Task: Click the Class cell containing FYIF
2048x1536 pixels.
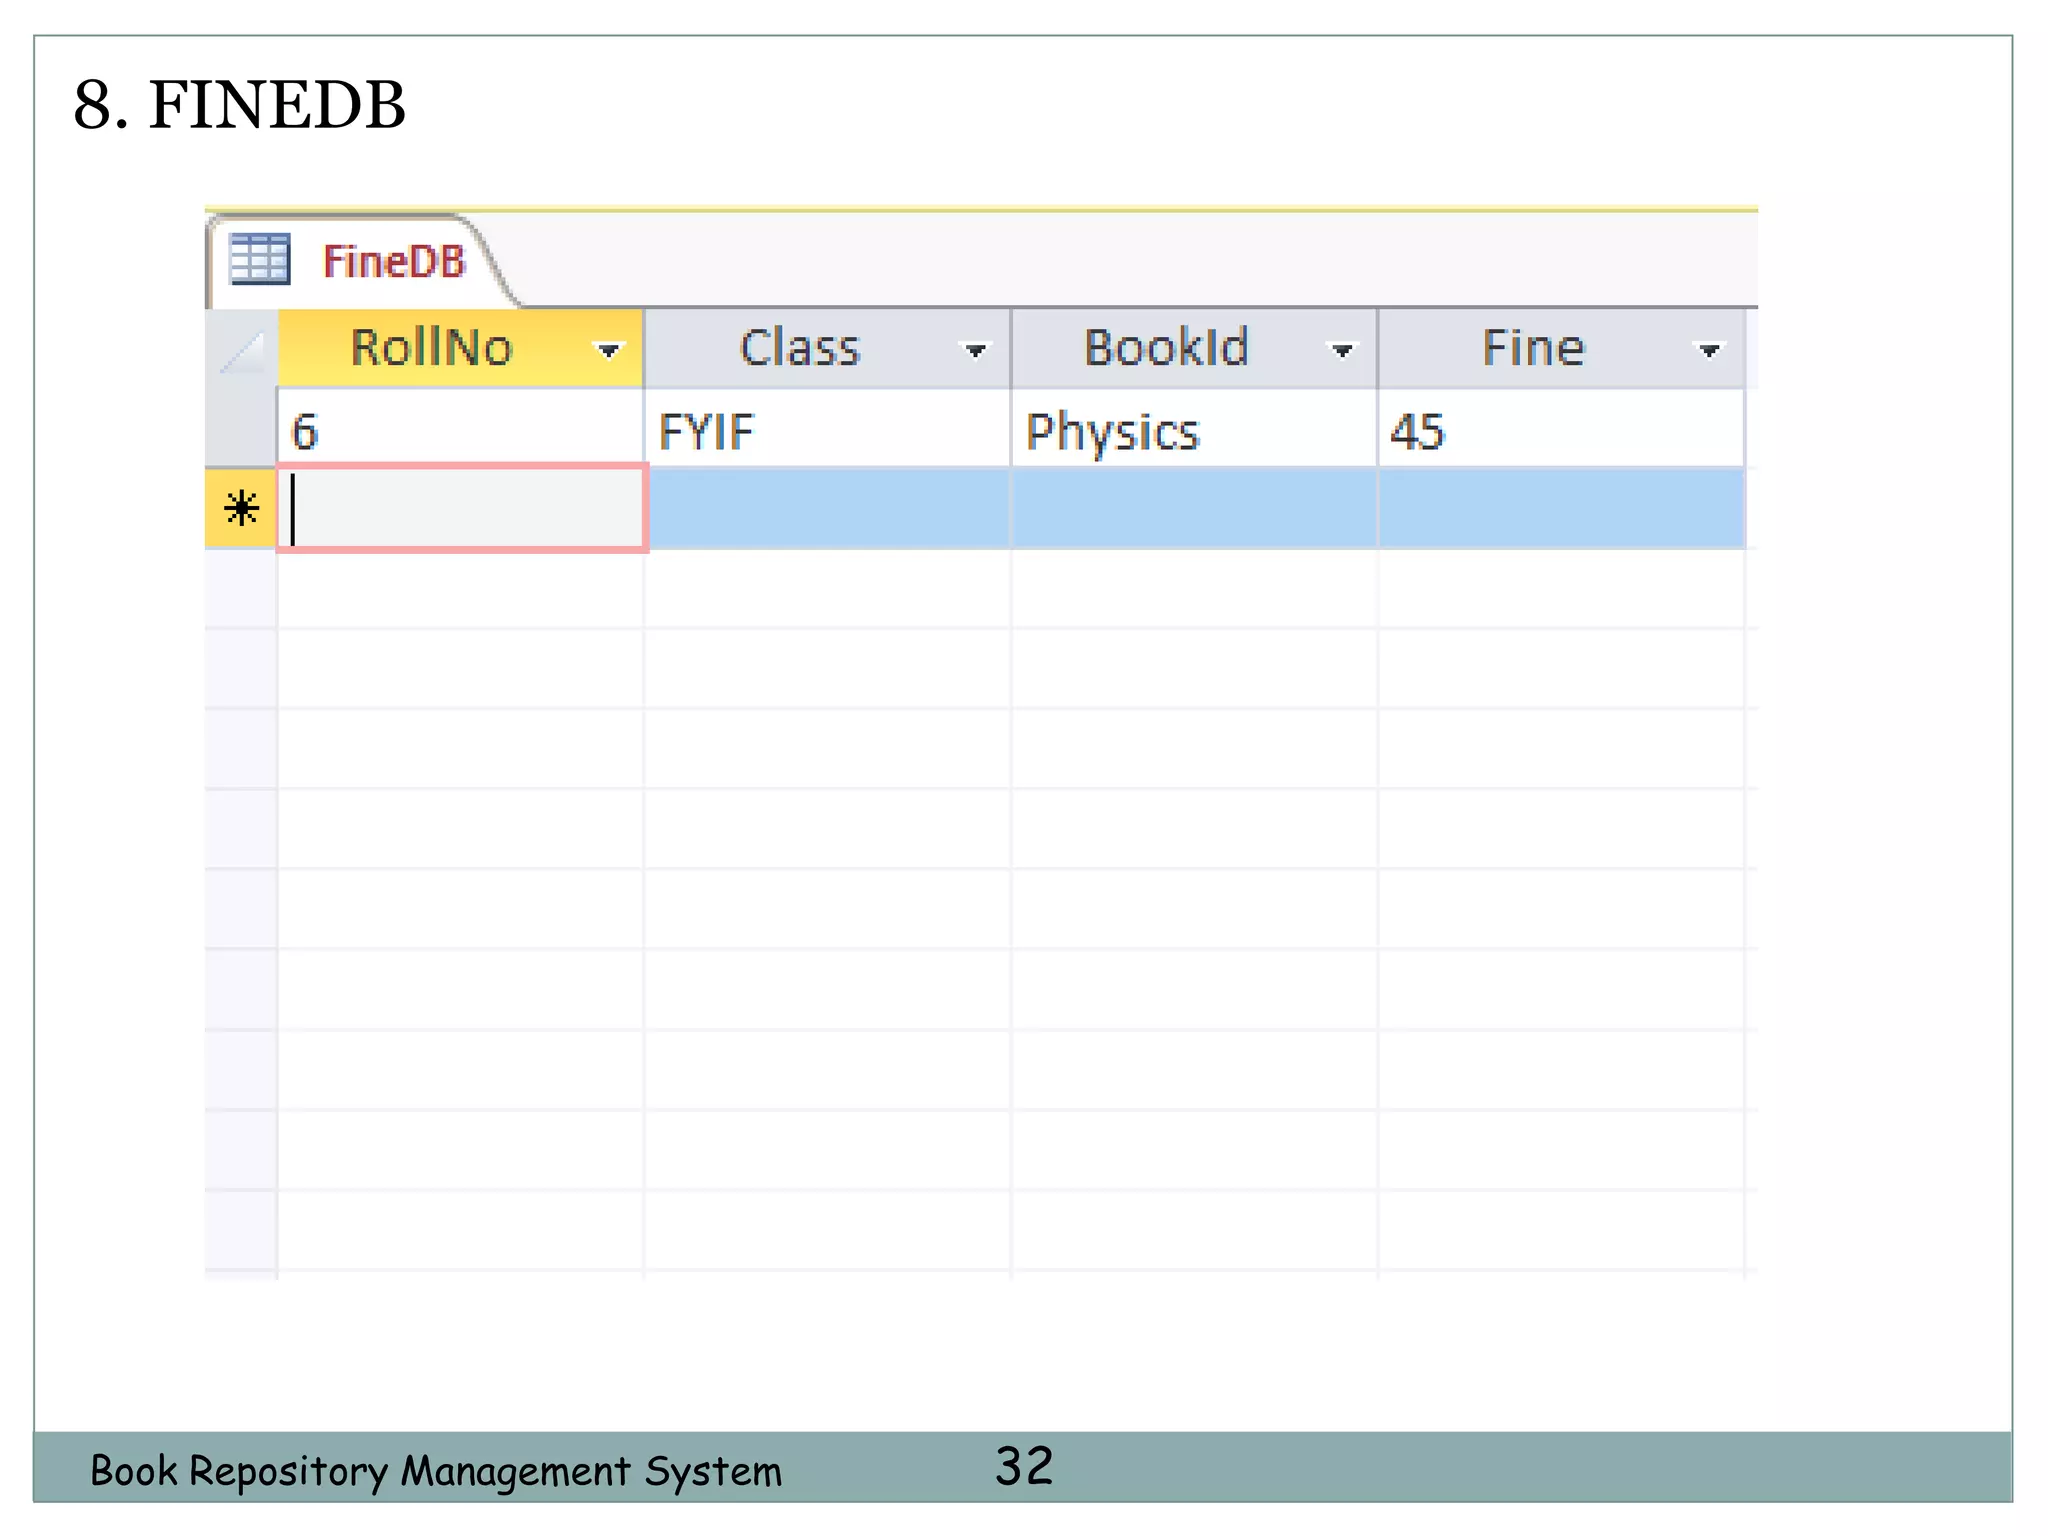Action: pyautogui.click(x=828, y=429)
